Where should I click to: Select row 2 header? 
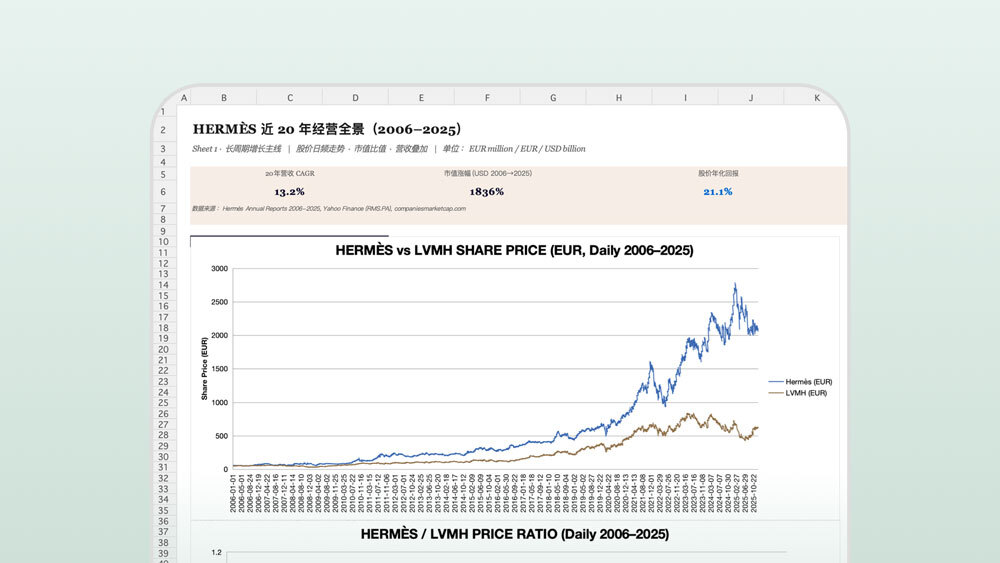coord(163,129)
